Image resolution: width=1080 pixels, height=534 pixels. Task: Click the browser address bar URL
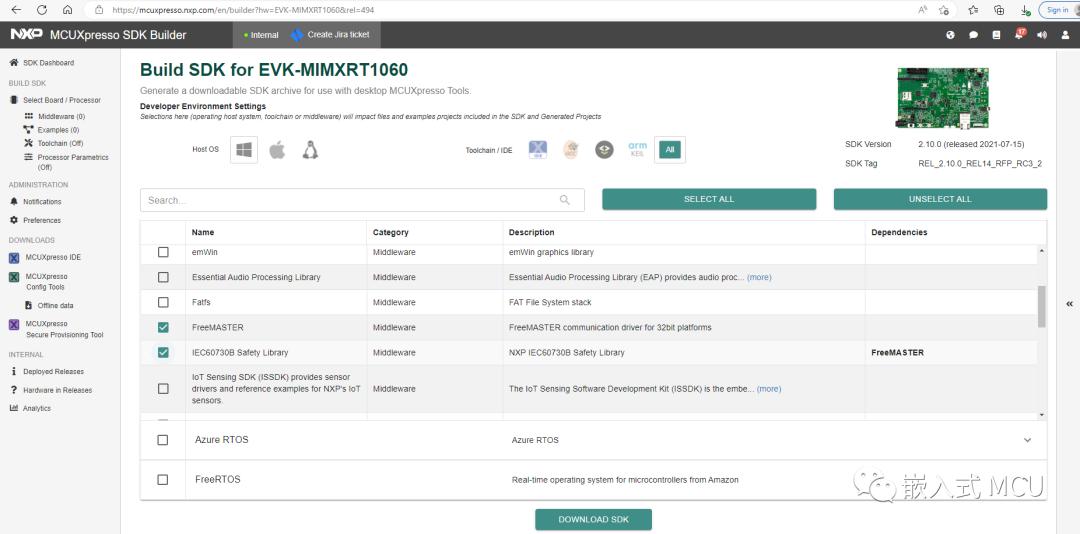point(243,10)
